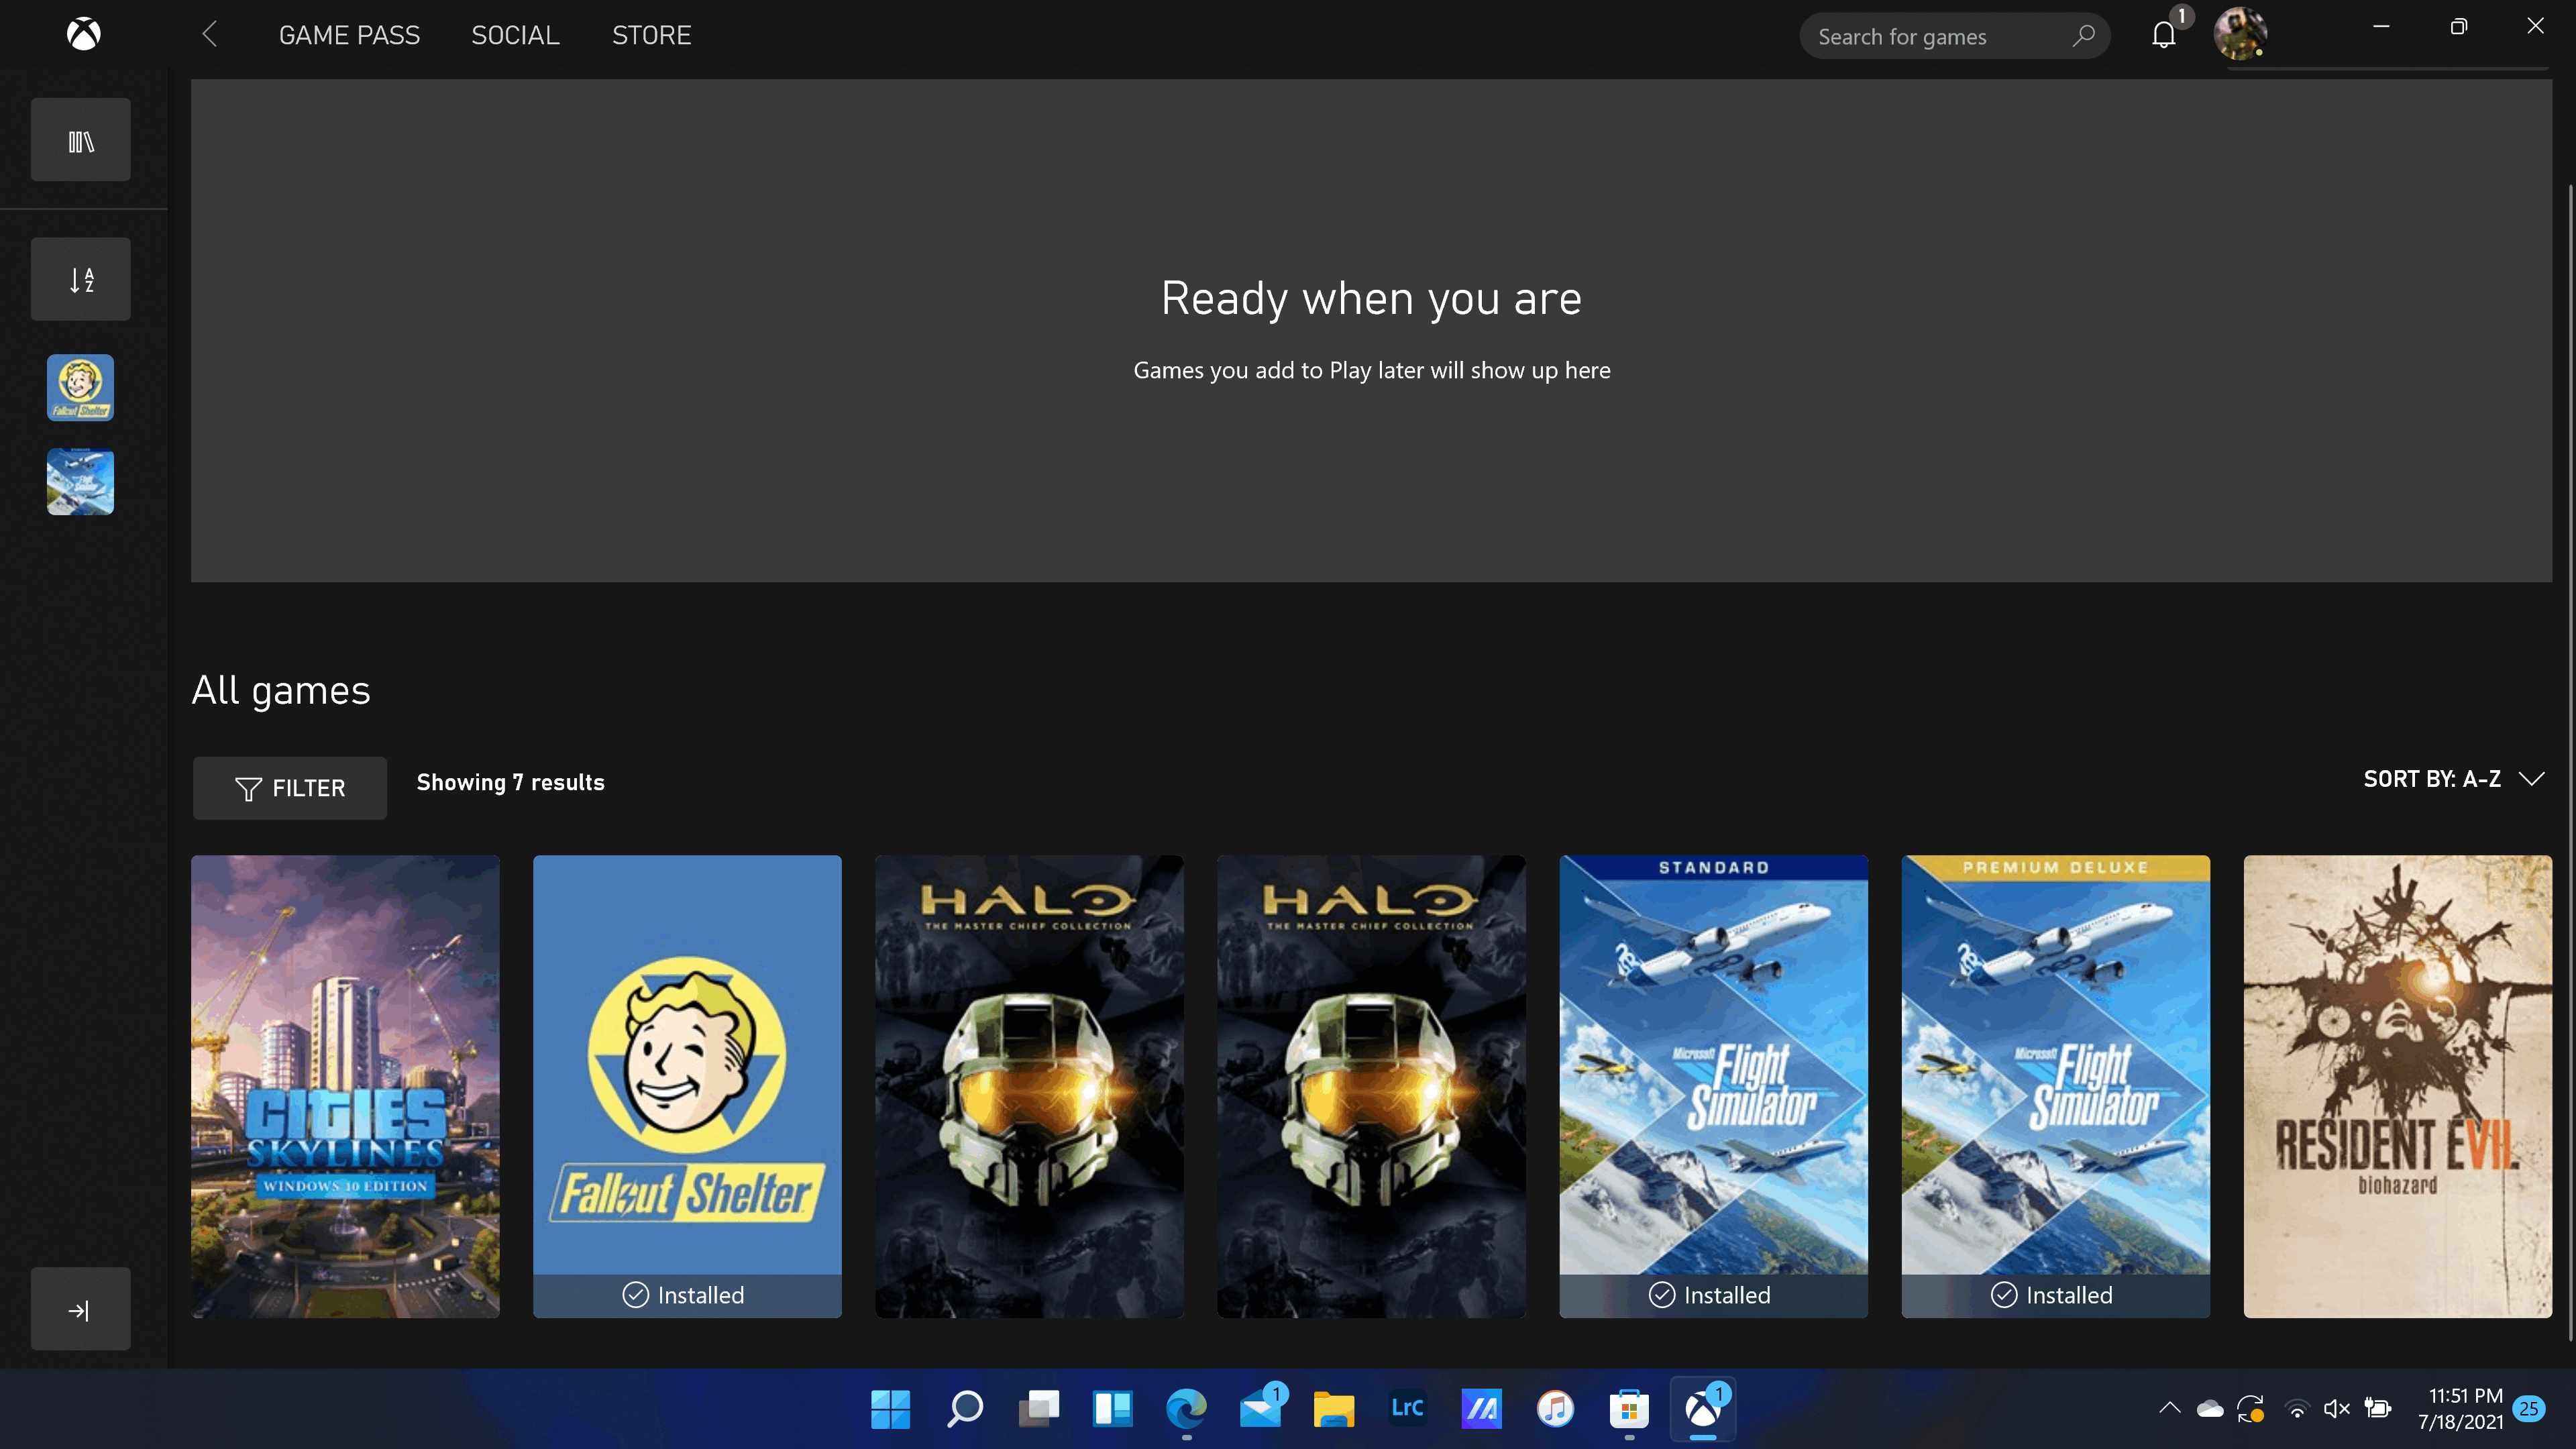Click the Search for games field

(1954, 36)
